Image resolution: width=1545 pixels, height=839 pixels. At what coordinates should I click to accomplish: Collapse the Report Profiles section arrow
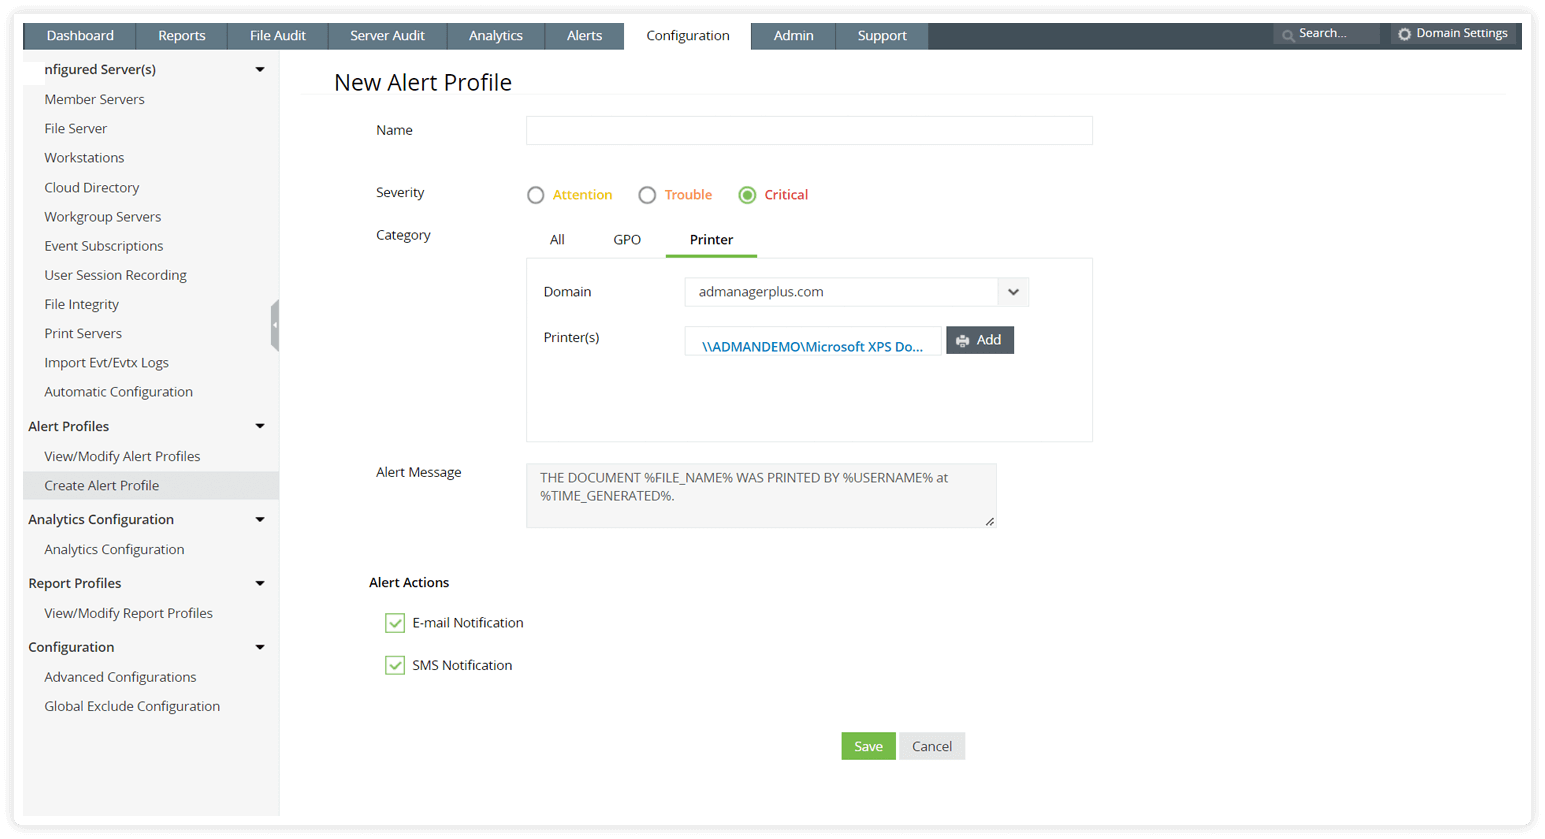(260, 583)
